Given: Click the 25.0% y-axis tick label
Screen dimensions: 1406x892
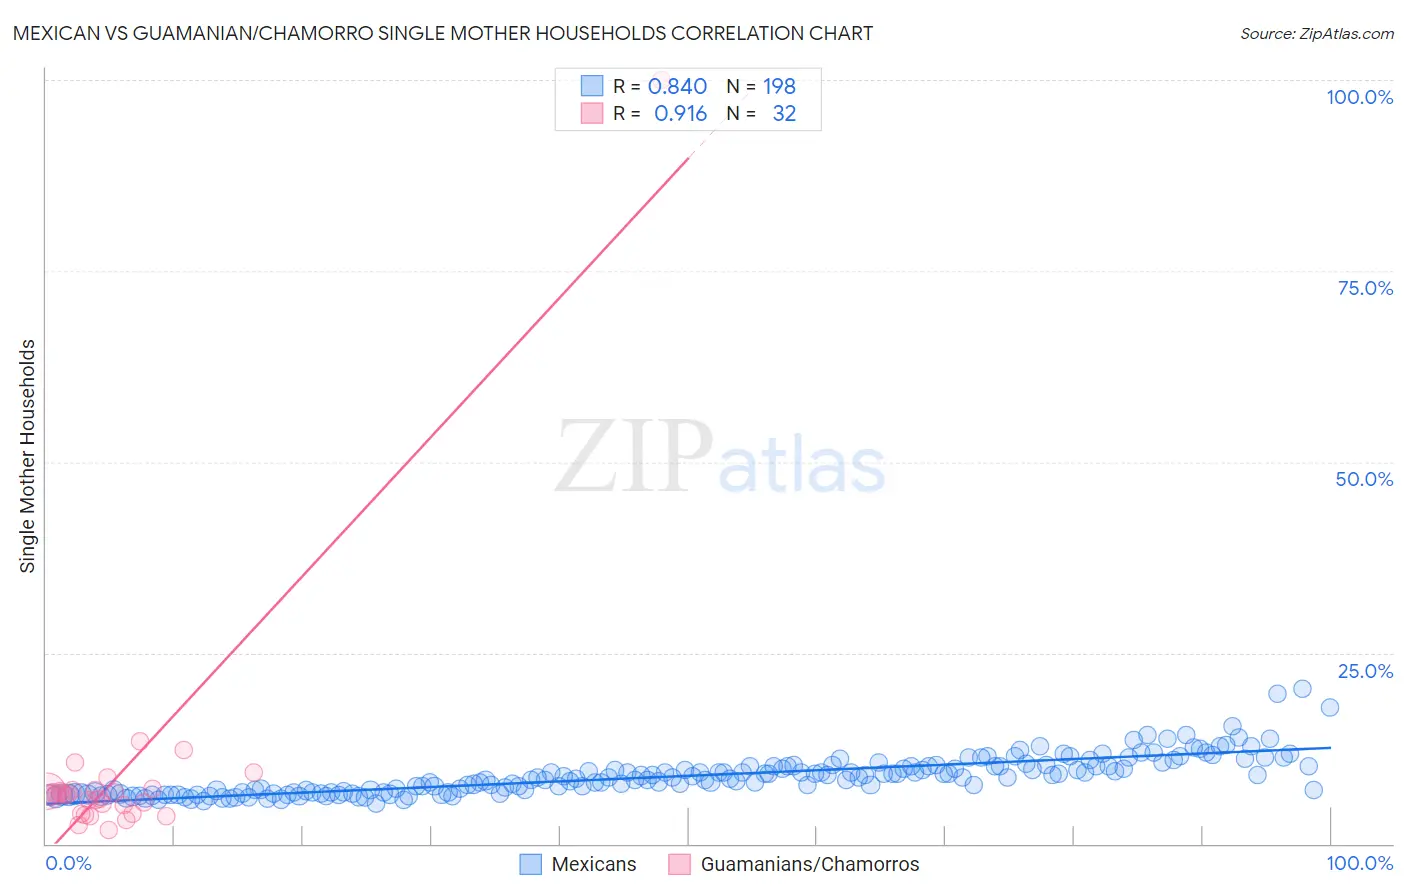Looking at the screenshot, I should [x=1366, y=671].
